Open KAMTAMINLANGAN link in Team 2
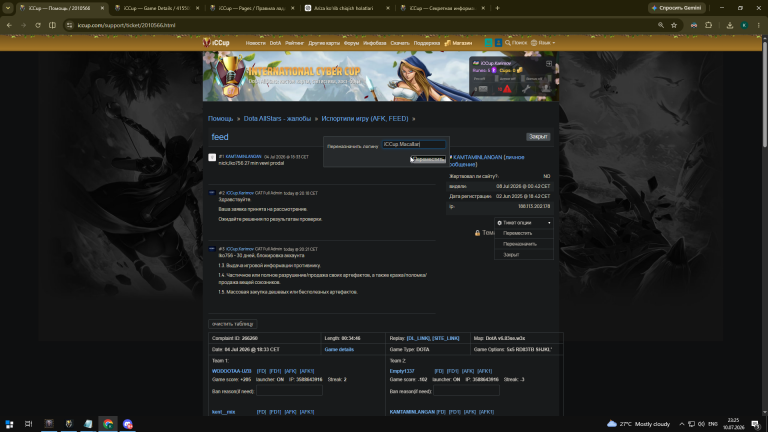The width and height of the screenshot is (768, 432). pyautogui.click(x=412, y=412)
